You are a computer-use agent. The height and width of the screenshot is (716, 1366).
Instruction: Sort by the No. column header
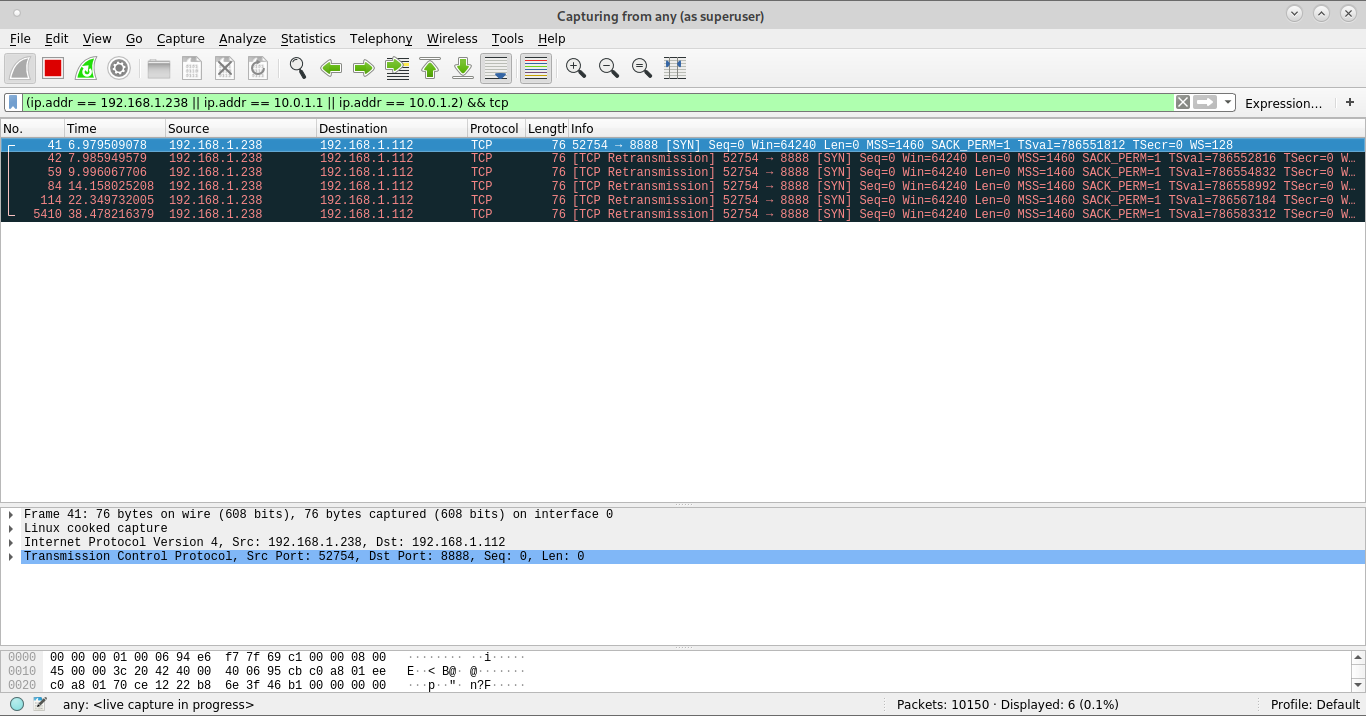tap(32, 128)
